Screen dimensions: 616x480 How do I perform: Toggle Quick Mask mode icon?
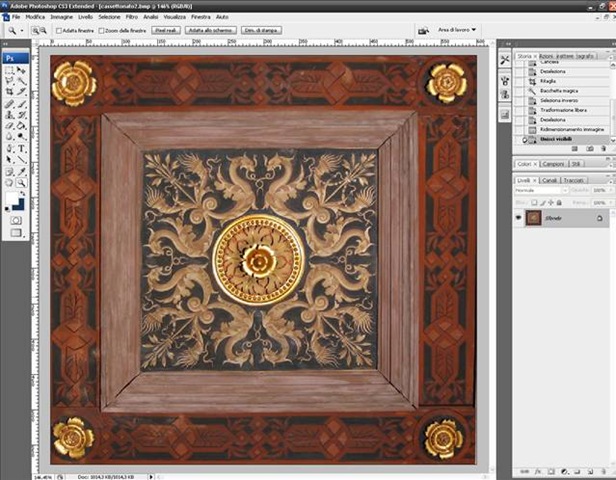(x=16, y=219)
